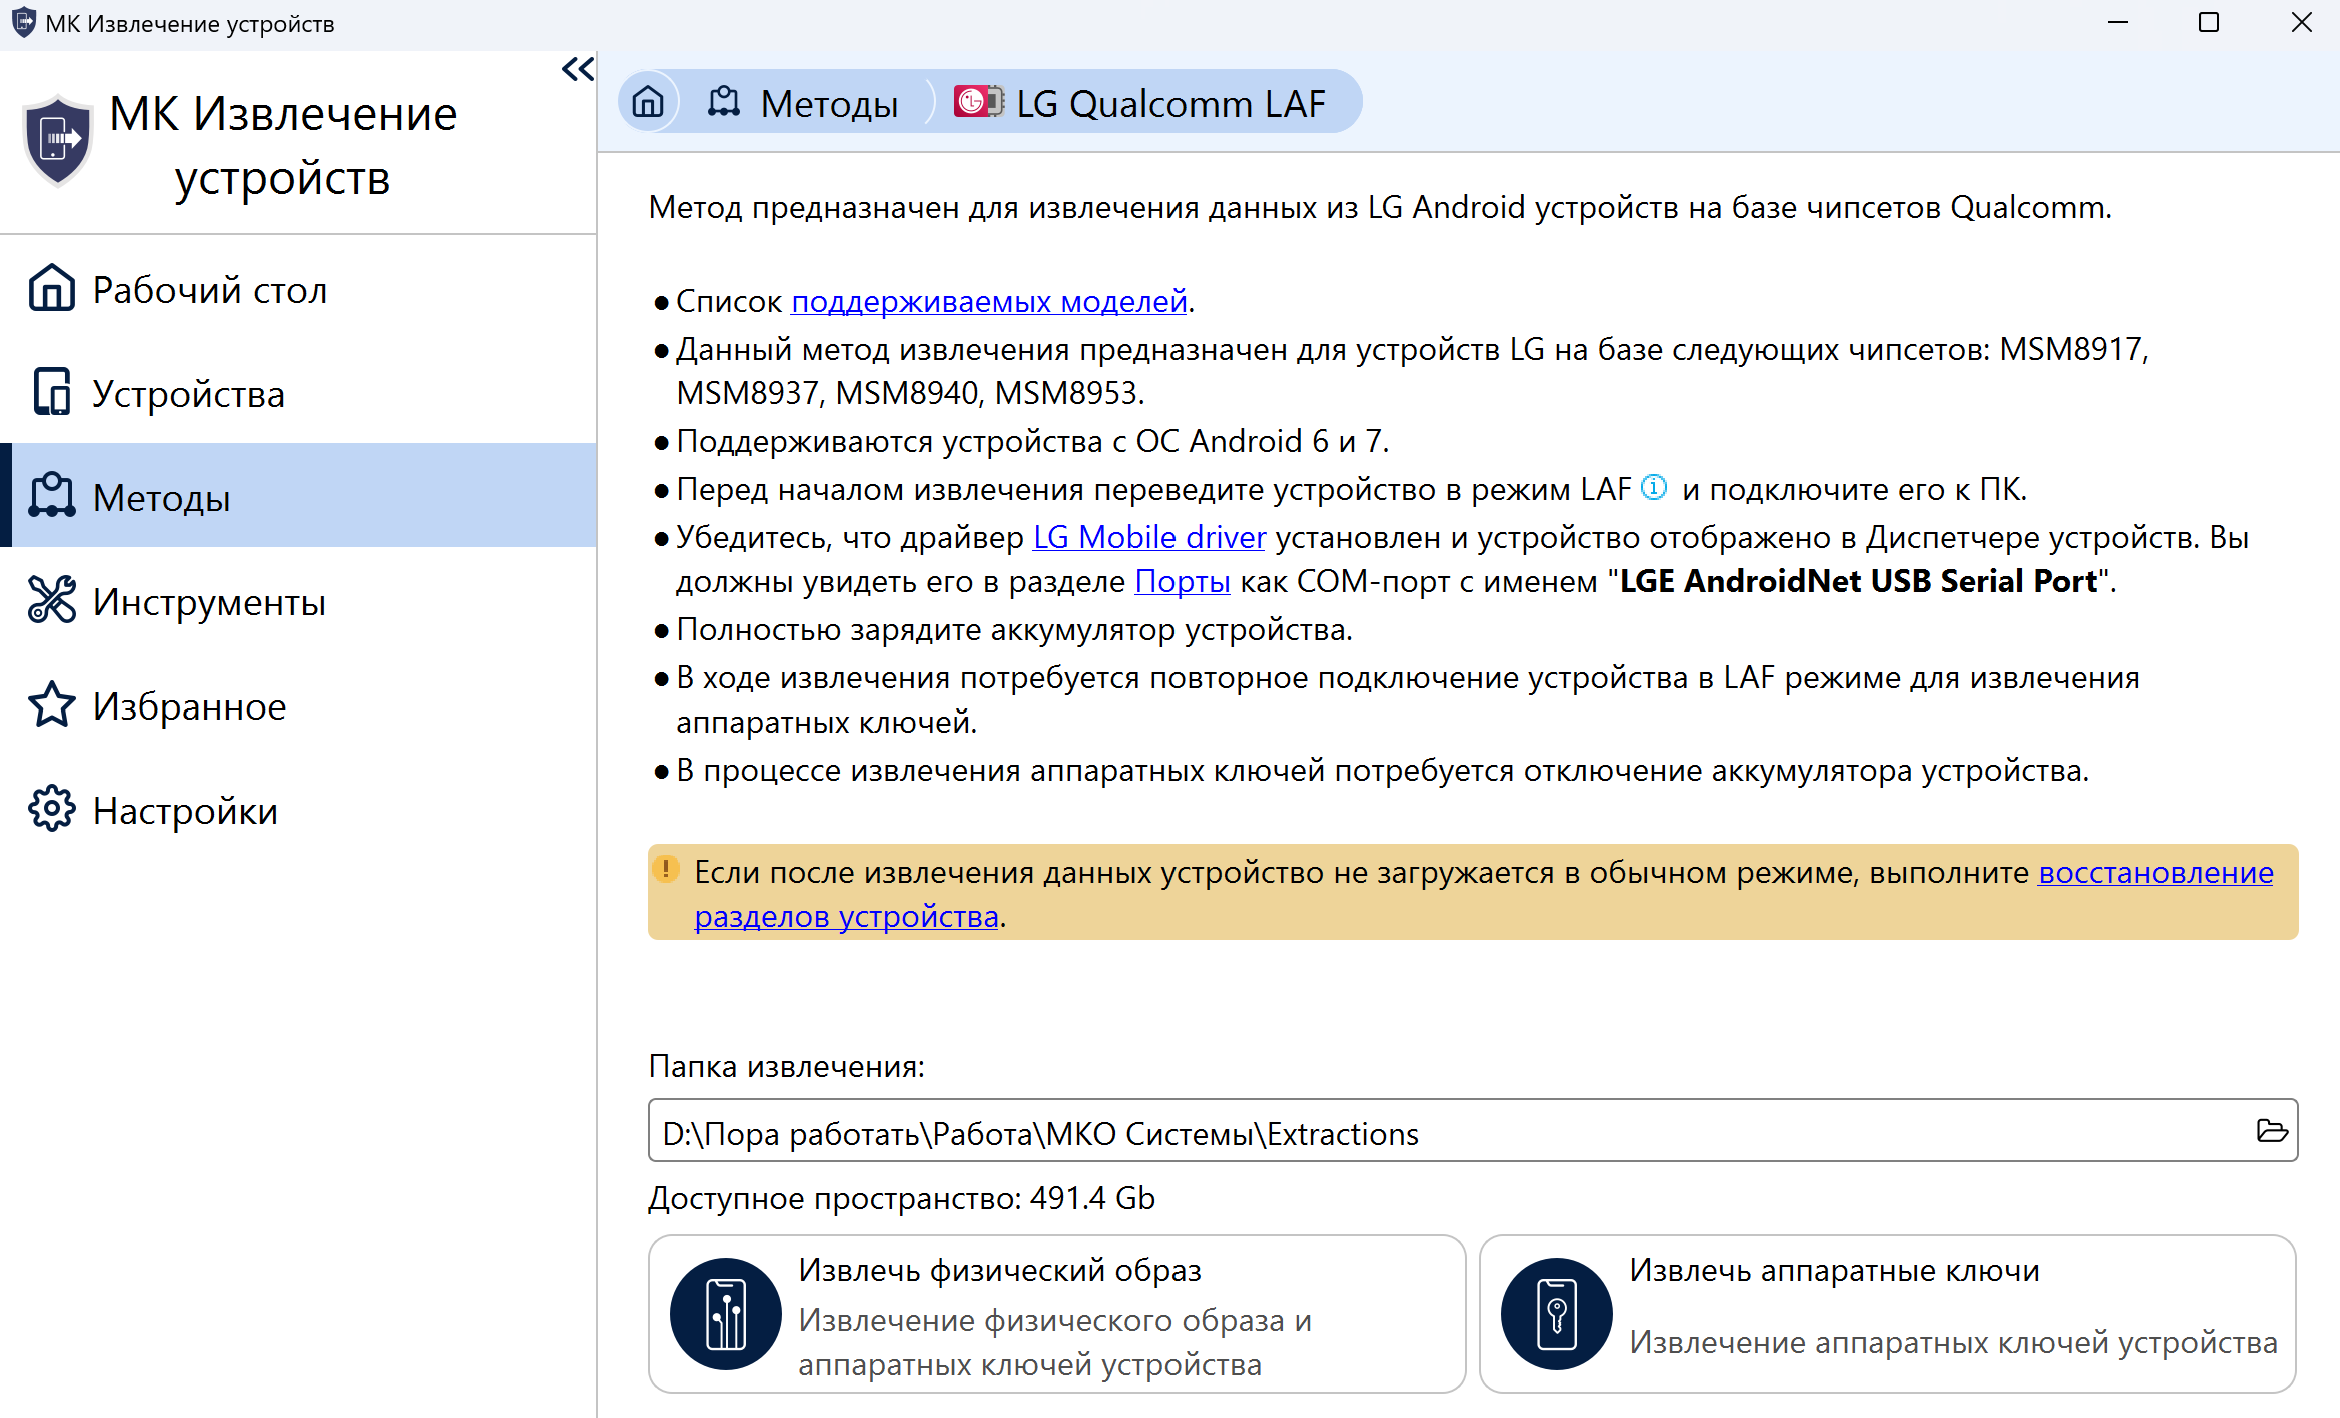Click the gear icon beside Настройки
The width and height of the screenshot is (2340, 1418).
(52, 808)
